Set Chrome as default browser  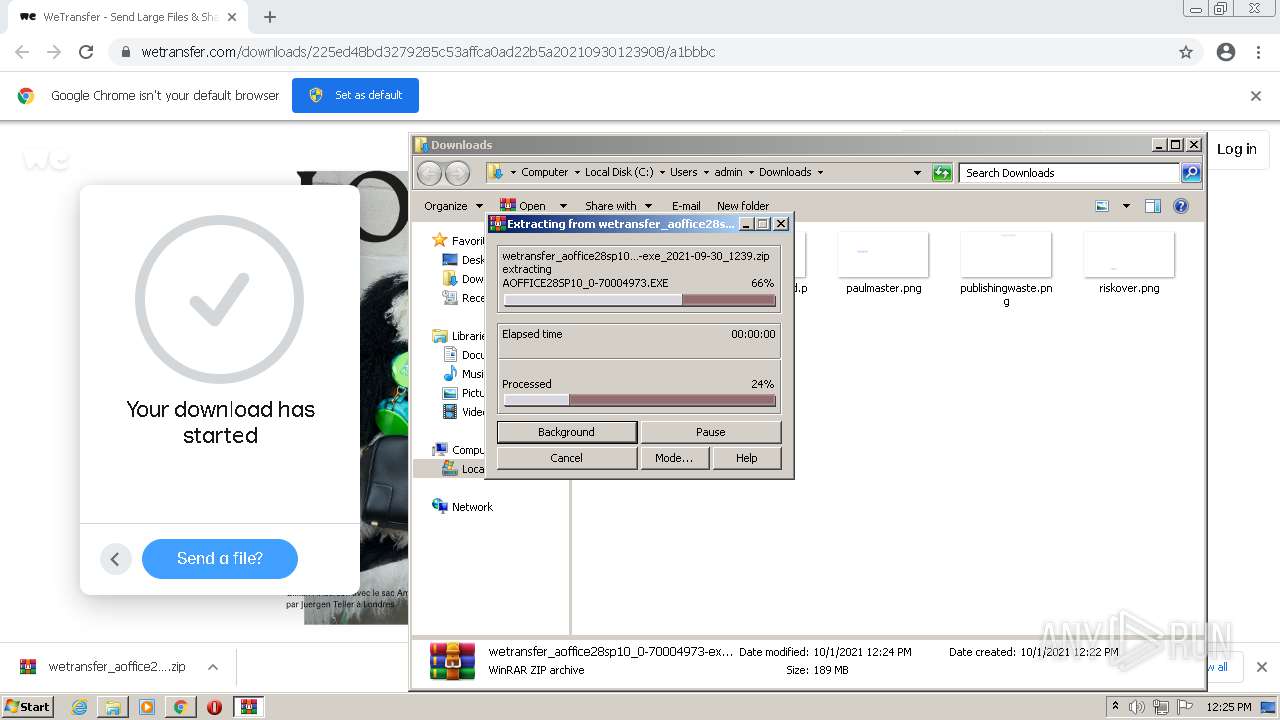point(355,95)
